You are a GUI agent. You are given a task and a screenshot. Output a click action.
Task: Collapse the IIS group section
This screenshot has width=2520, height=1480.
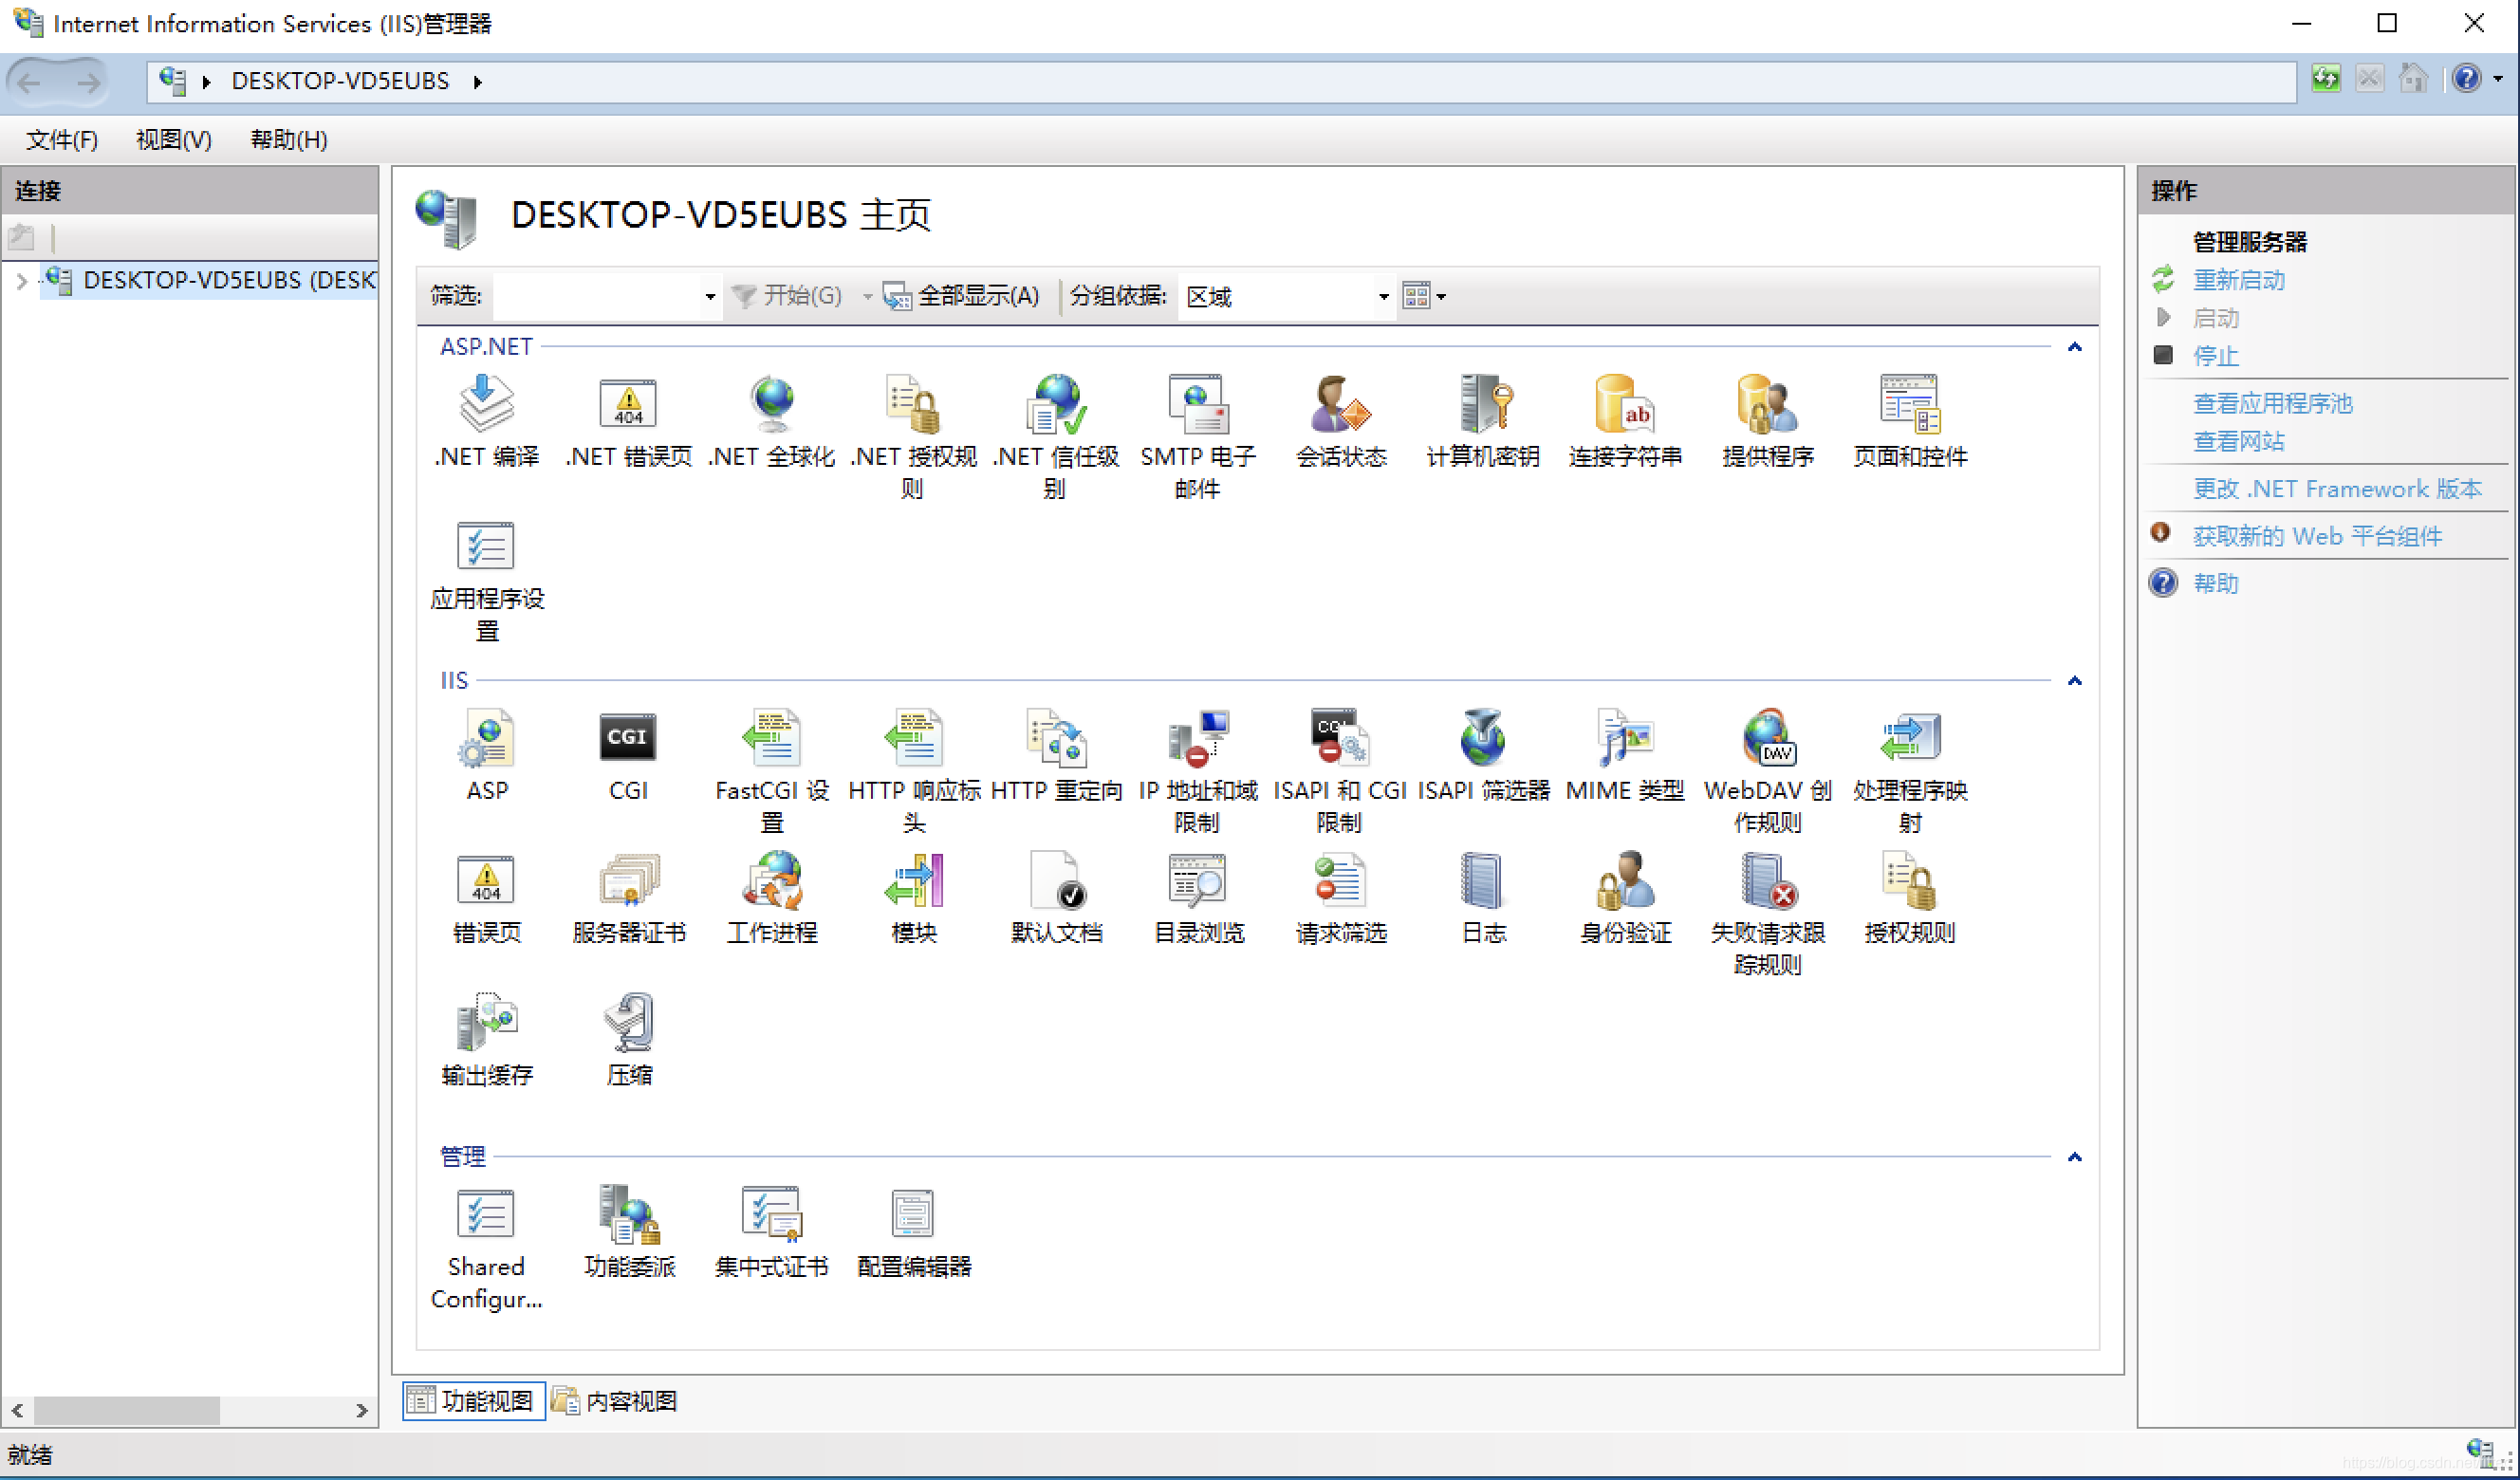pyautogui.click(x=2075, y=681)
